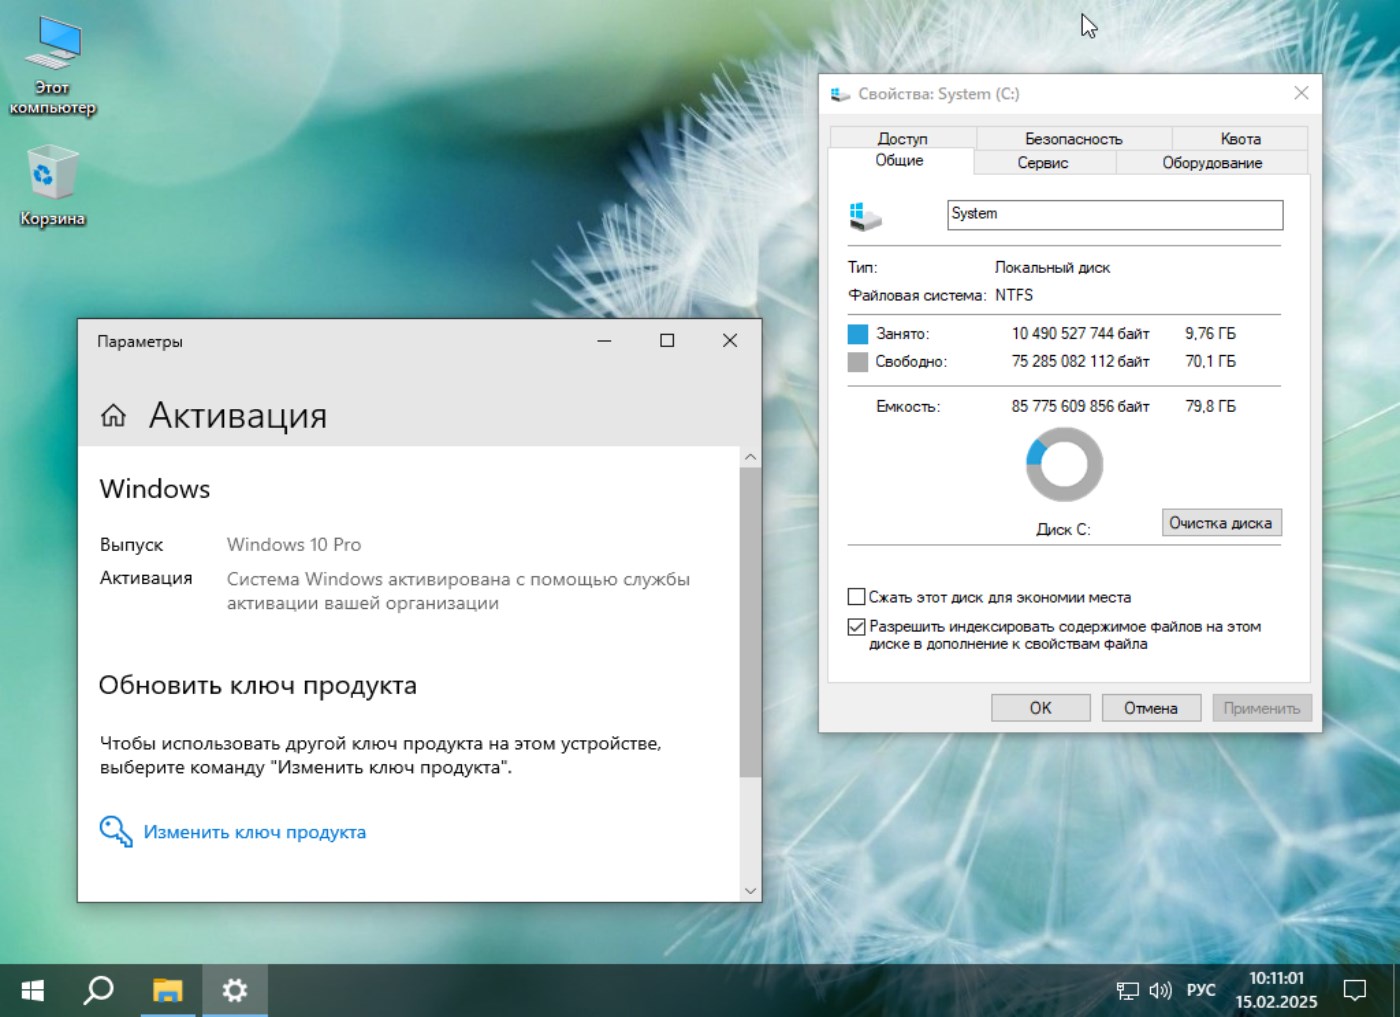Go to Settings home via house icon
Viewport: 1400px width, 1017px height.
113,415
